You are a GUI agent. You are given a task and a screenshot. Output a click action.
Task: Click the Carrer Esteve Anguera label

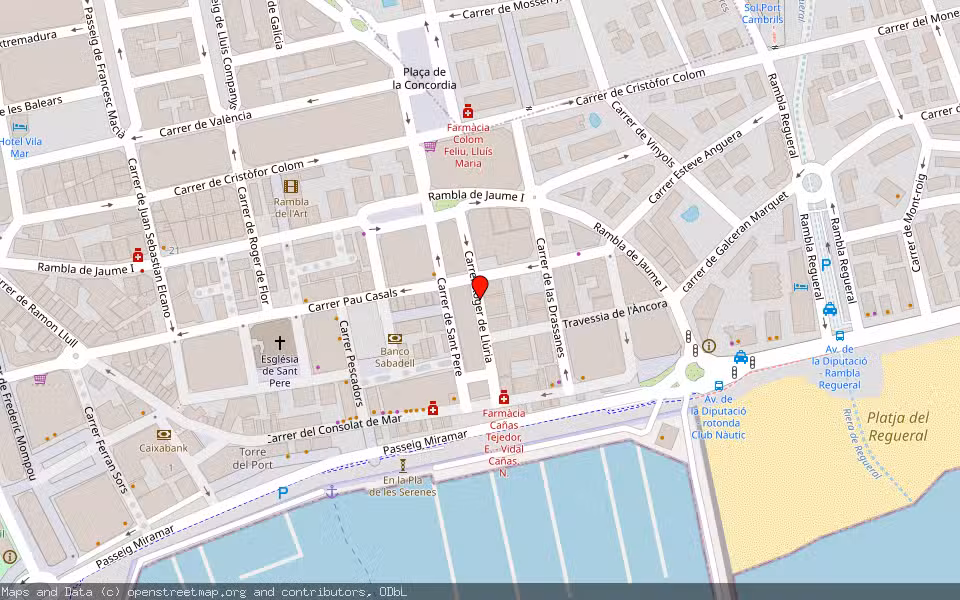coord(694,167)
